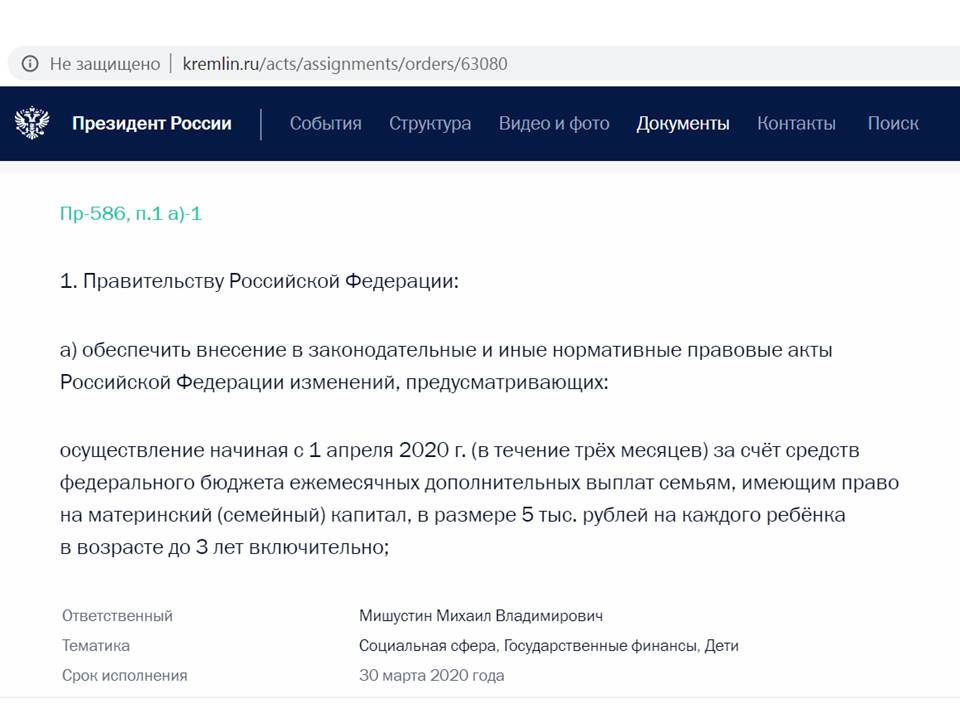Screen dimensions: 960x720
Task: Click the 'Не защищено' info icon
Action: click(x=32, y=62)
